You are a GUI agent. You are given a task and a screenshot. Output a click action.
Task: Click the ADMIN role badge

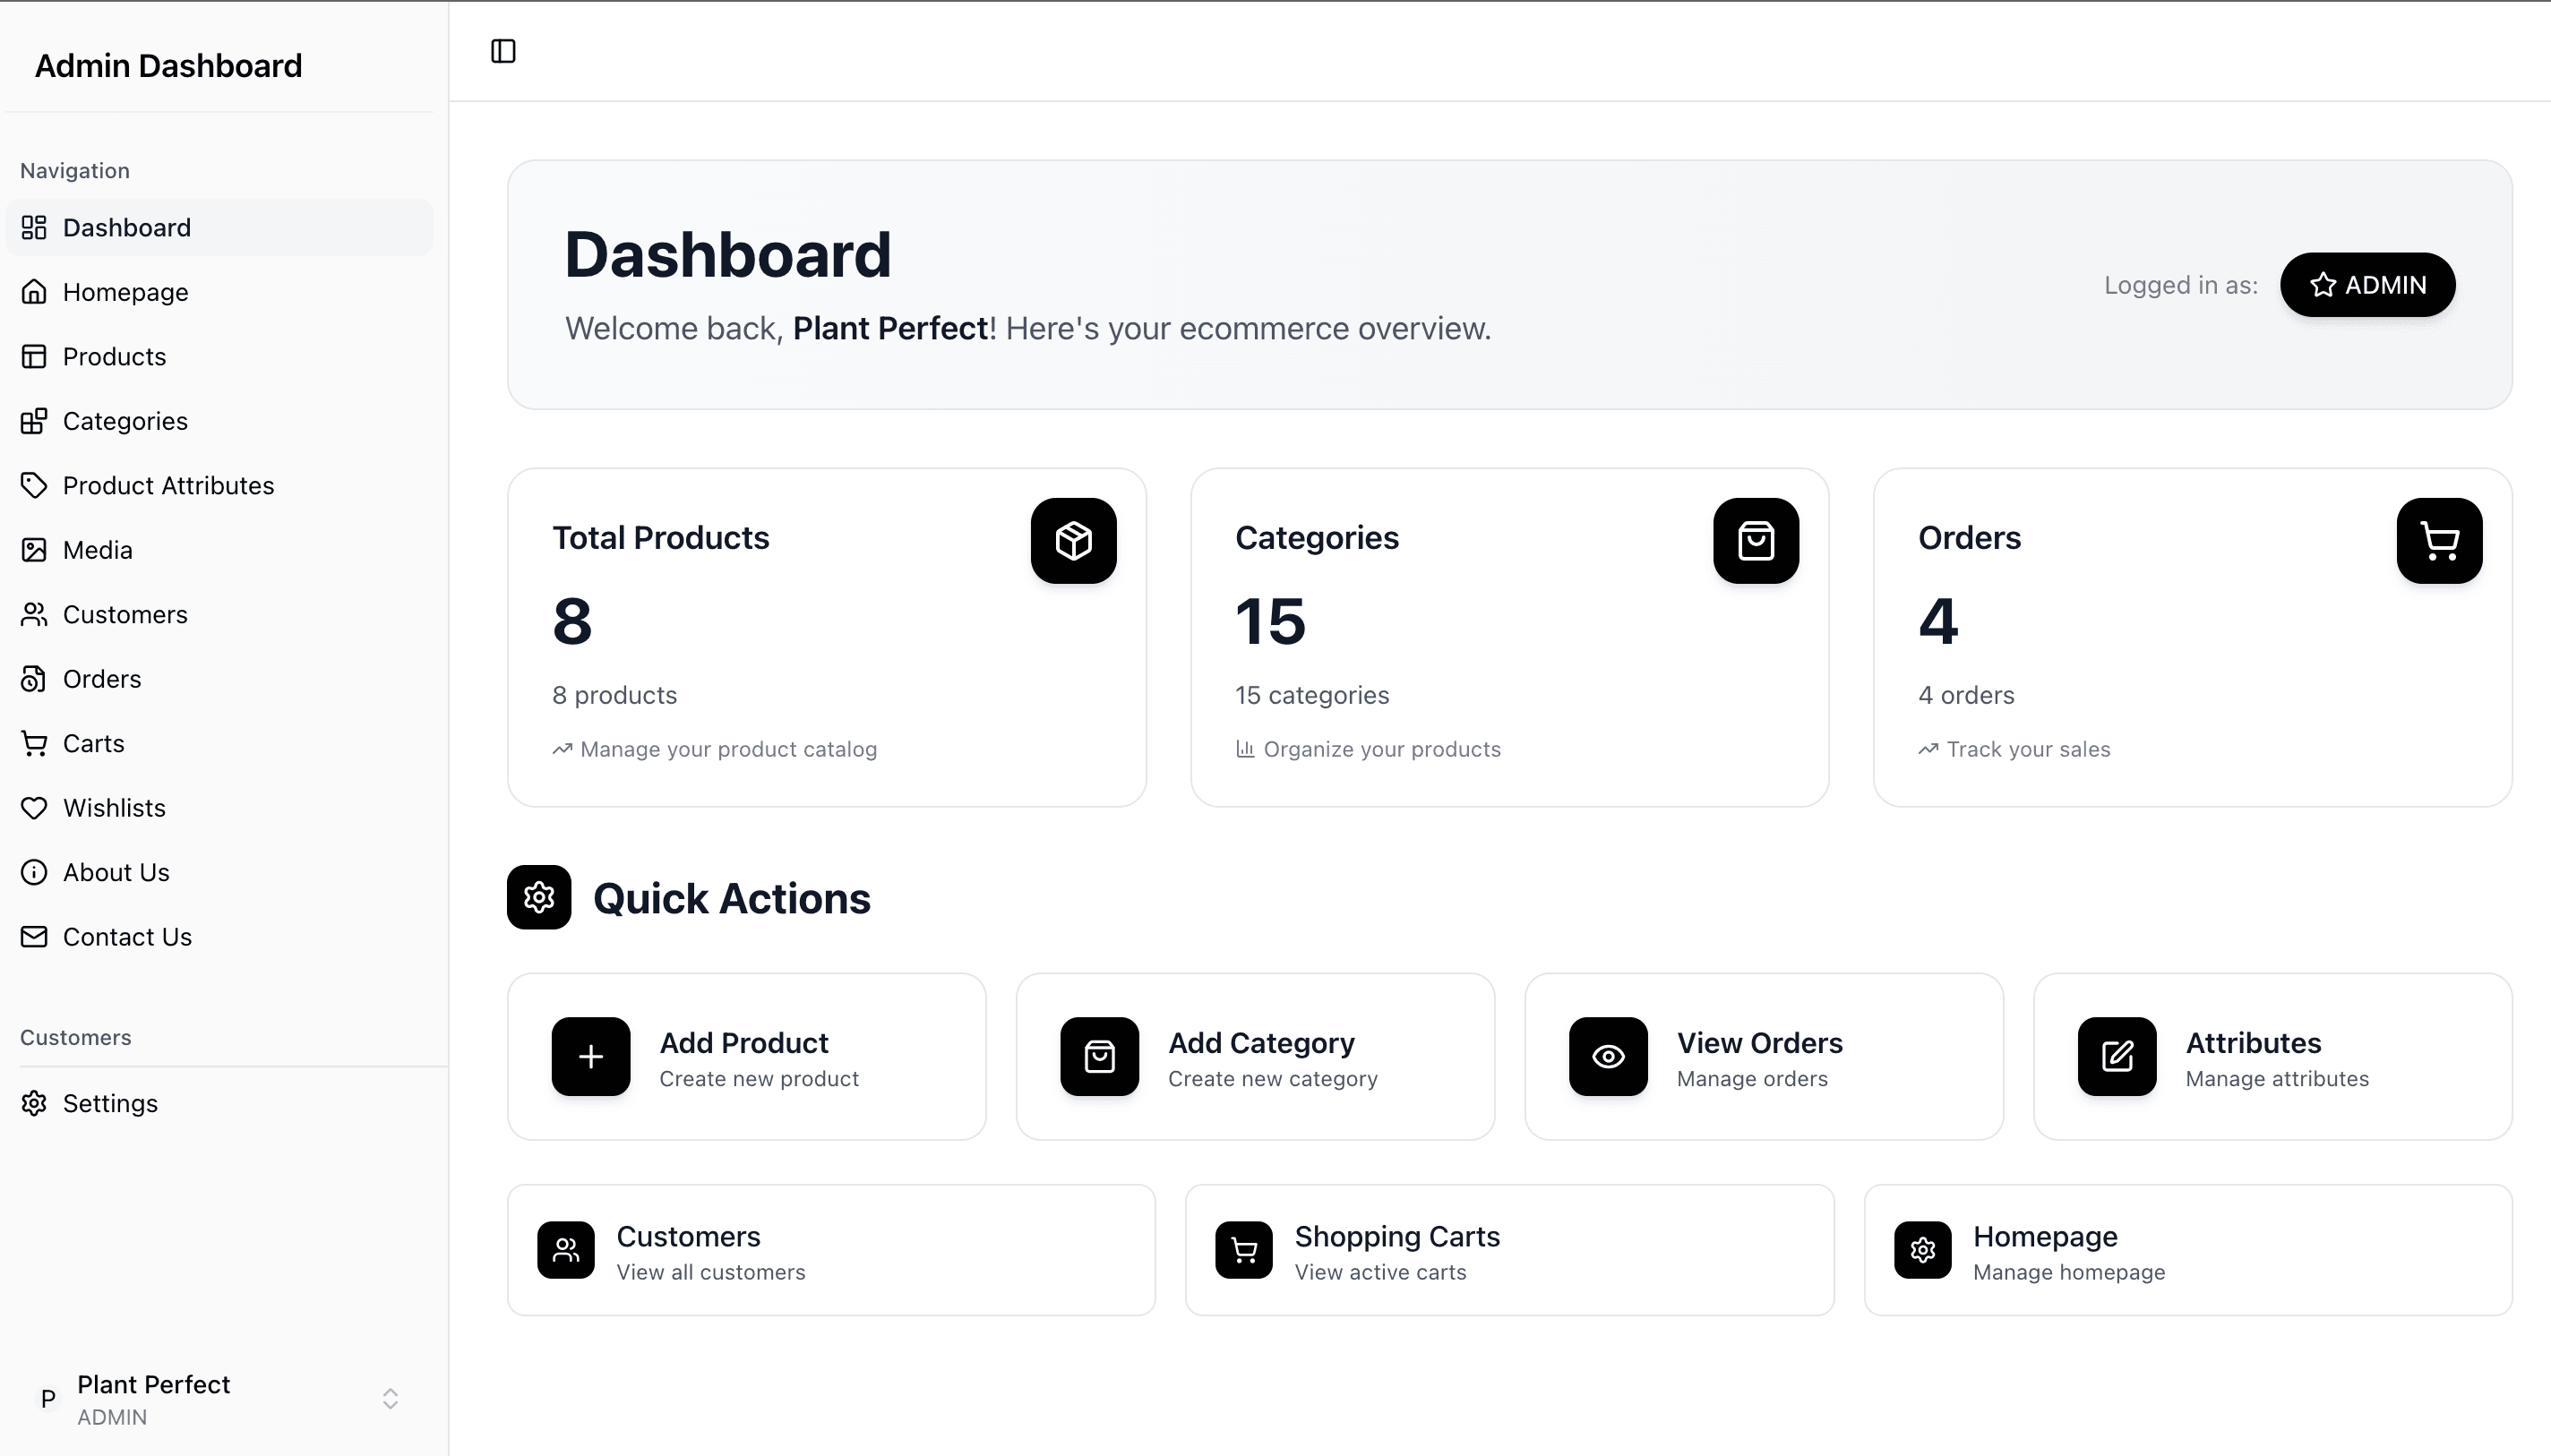pos(2367,285)
